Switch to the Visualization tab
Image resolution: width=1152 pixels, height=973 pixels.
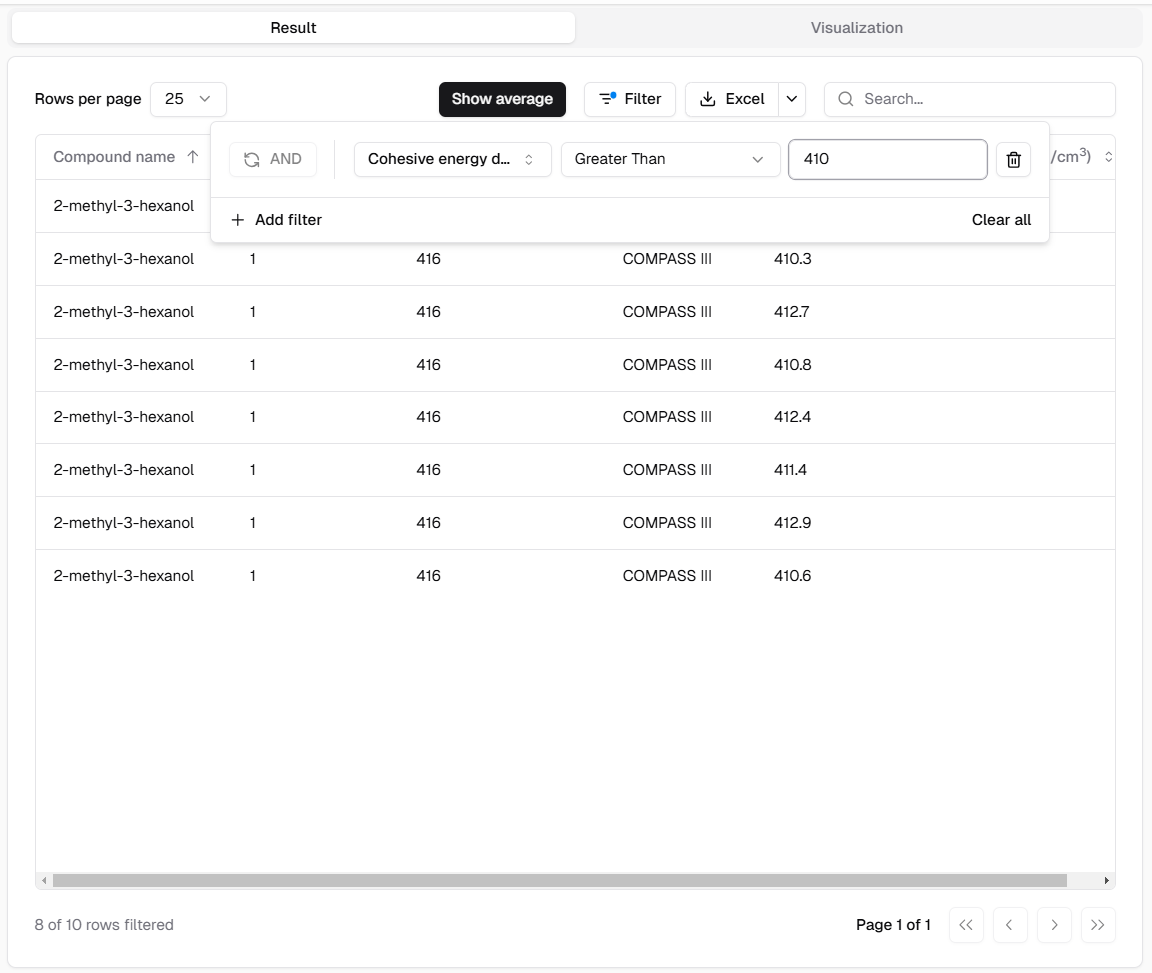click(x=856, y=28)
